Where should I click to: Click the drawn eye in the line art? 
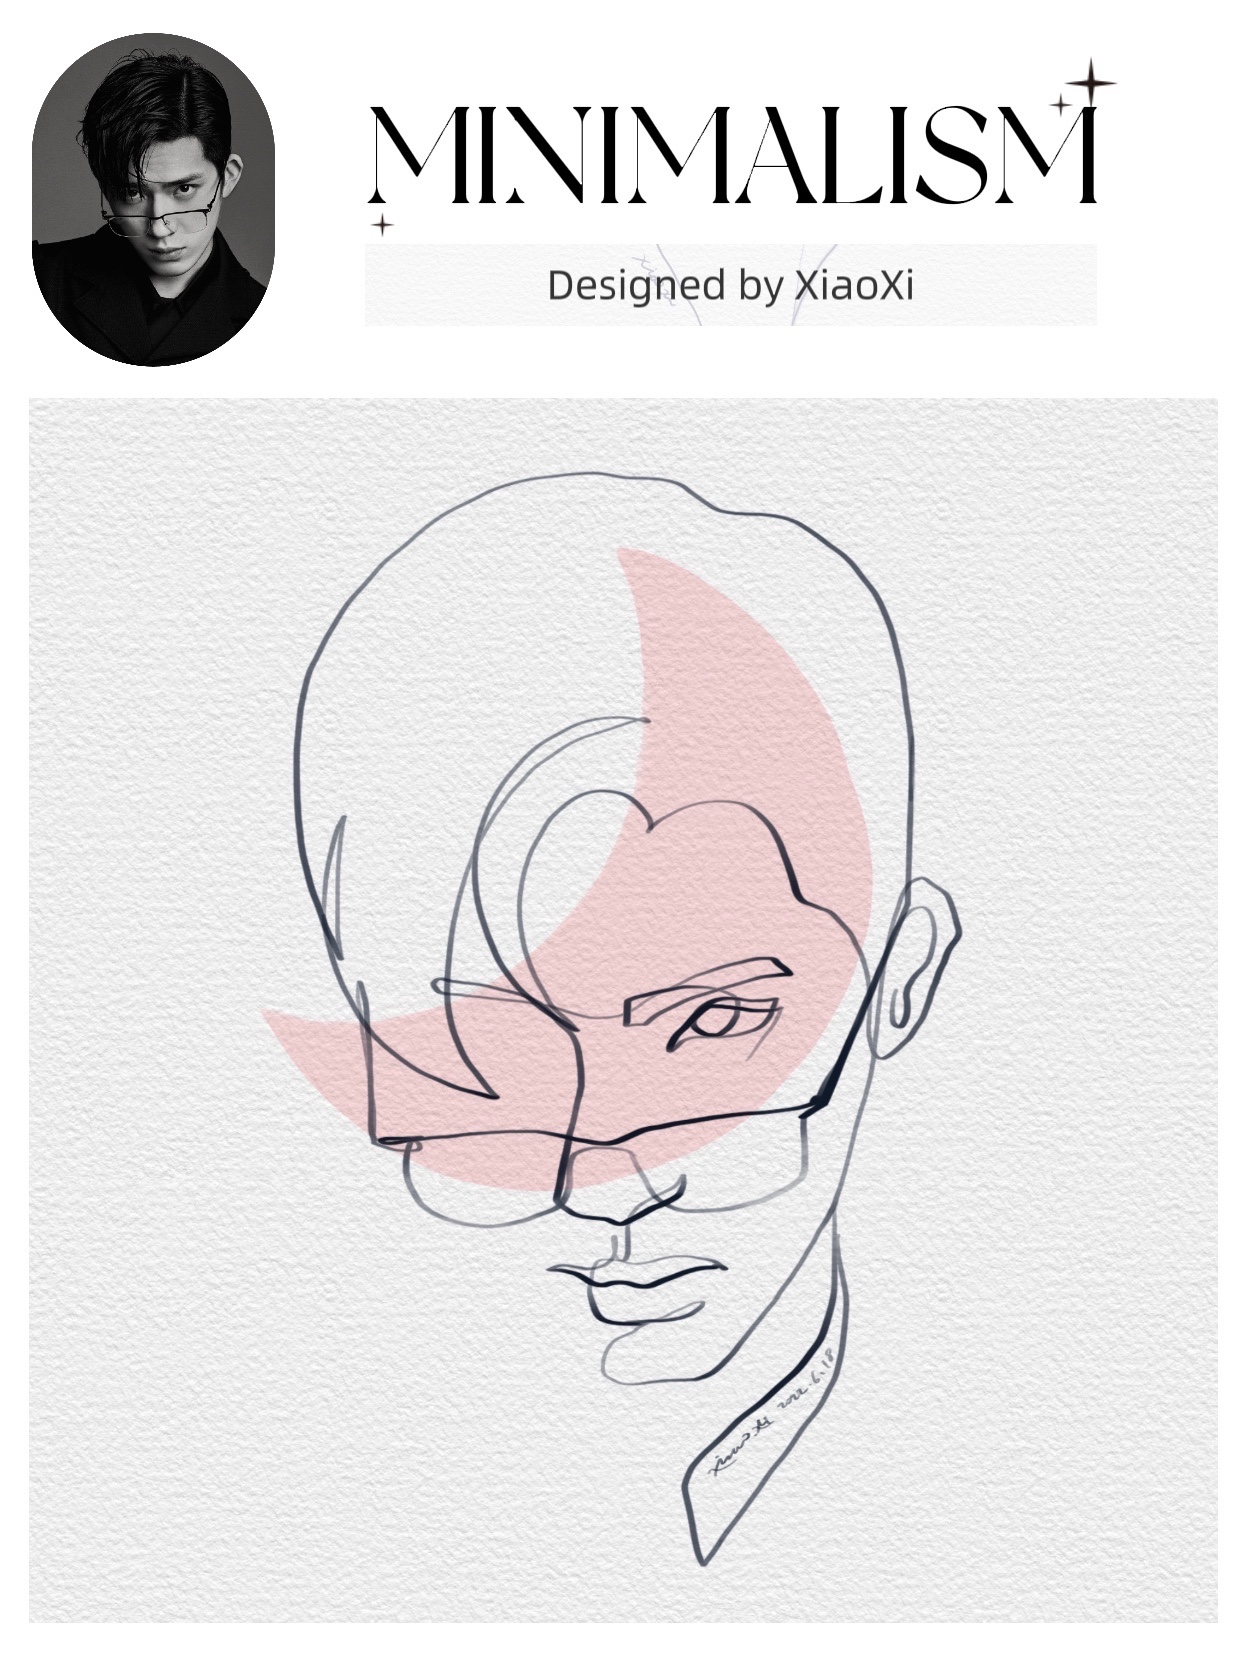pos(711,1024)
